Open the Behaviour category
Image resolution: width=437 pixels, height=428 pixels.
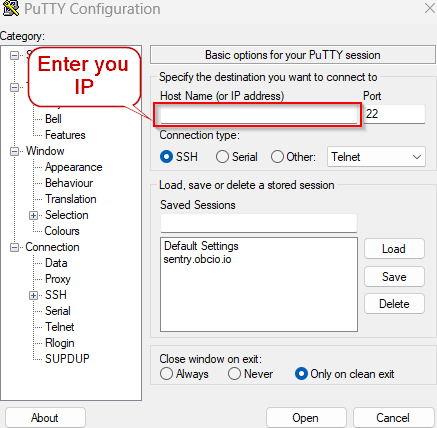[x=69, y=183]
